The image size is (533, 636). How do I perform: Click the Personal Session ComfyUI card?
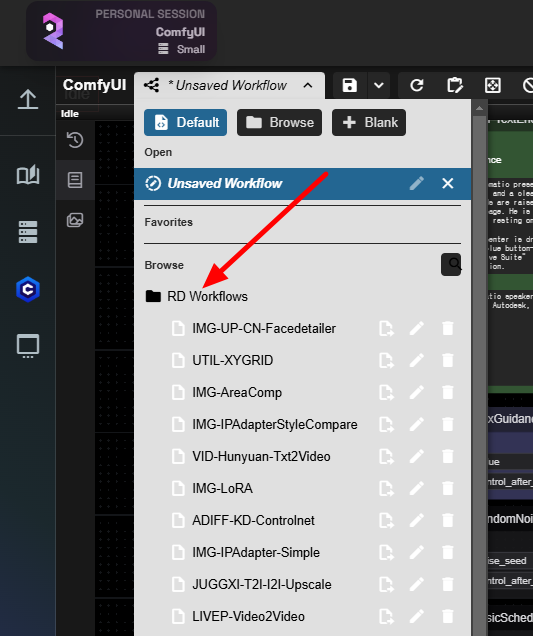[x=121, y=31]
